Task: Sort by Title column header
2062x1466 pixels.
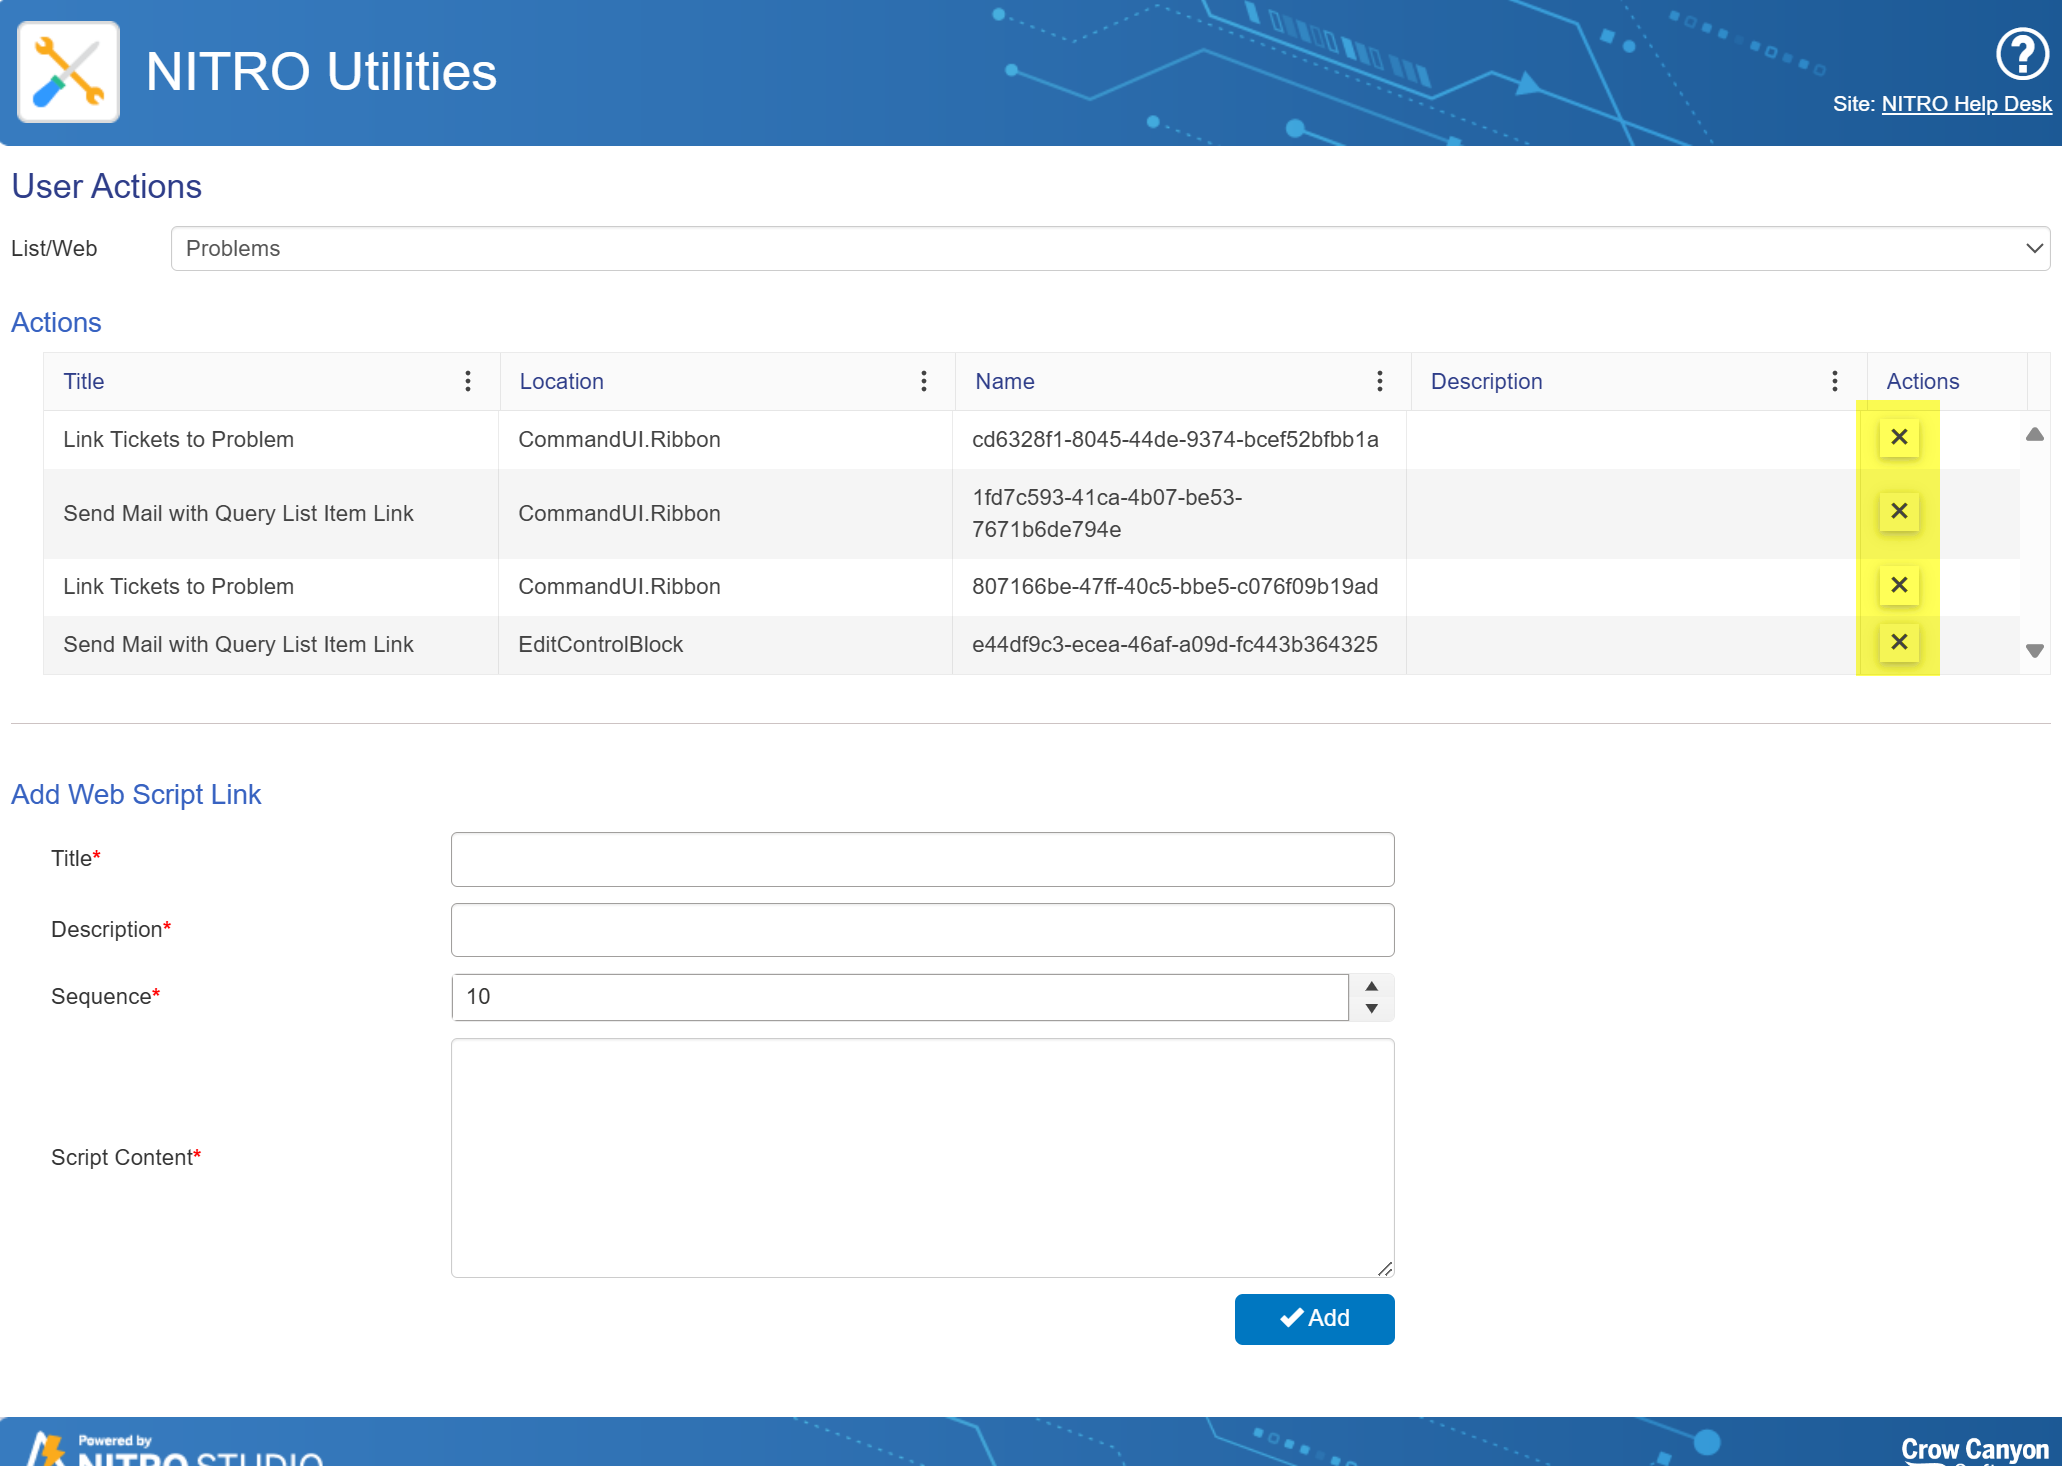Action: coord(84,381)
